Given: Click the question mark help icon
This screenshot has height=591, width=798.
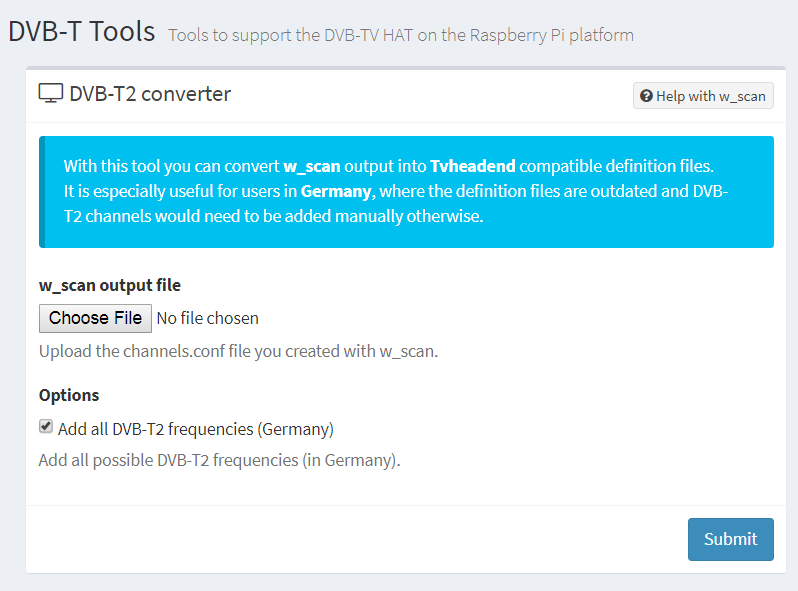Looking at the screenshot, I should click(x=646, y=96).
